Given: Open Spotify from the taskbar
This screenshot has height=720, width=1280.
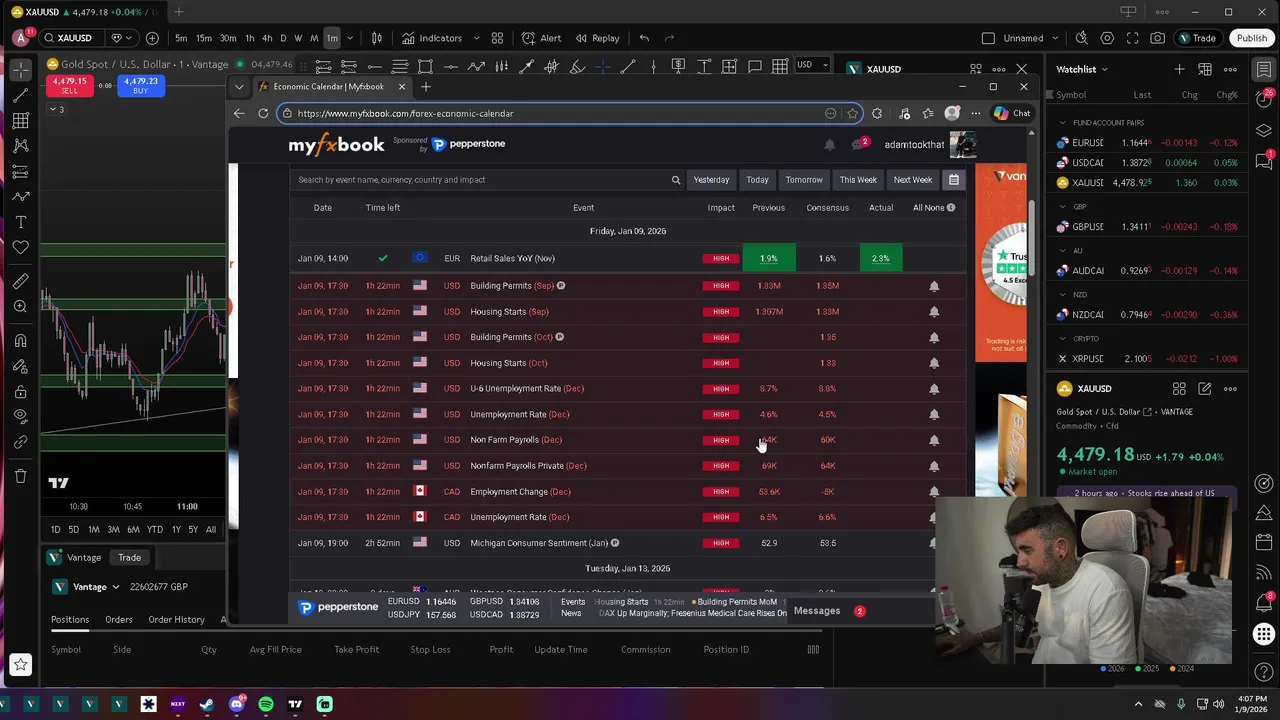Looking at the screenshot, I should 266,704.
